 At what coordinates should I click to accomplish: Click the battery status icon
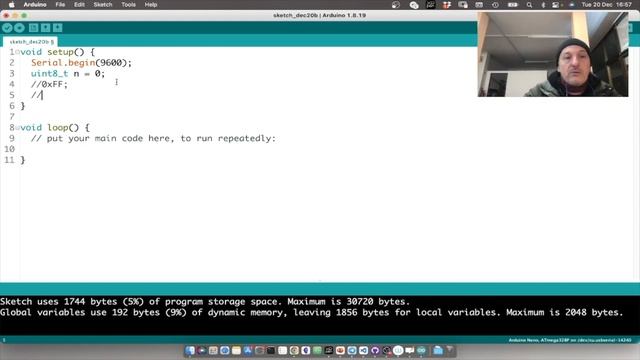pyautogui.click(x=513, y=5)
